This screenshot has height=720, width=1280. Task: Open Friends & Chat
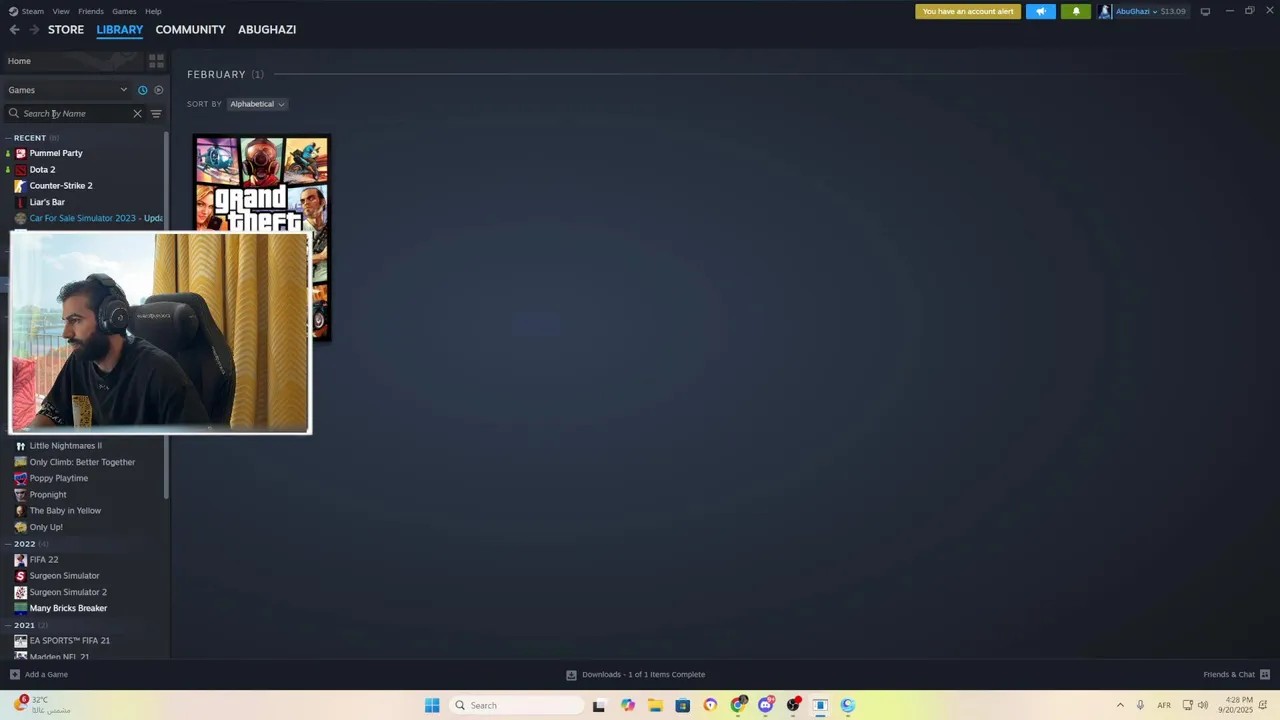1229,674
